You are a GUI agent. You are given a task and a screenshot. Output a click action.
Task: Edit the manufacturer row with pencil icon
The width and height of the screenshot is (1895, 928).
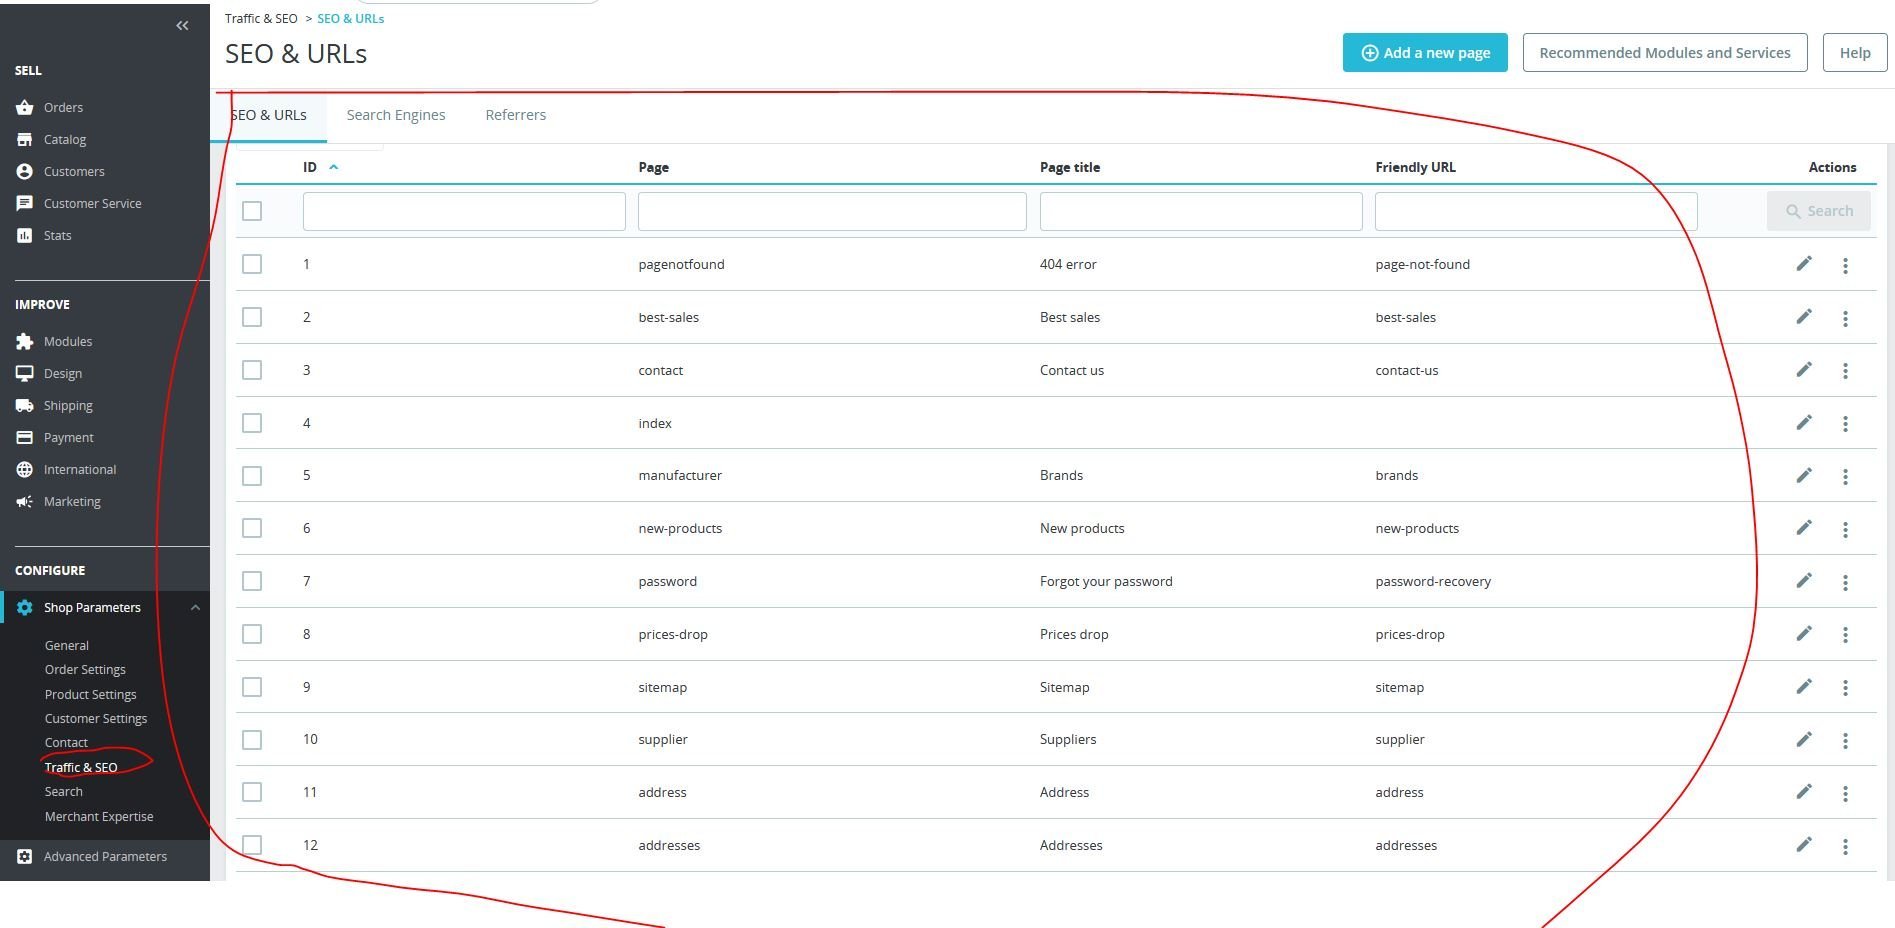pyautogui.click(x=1804, y=475)
